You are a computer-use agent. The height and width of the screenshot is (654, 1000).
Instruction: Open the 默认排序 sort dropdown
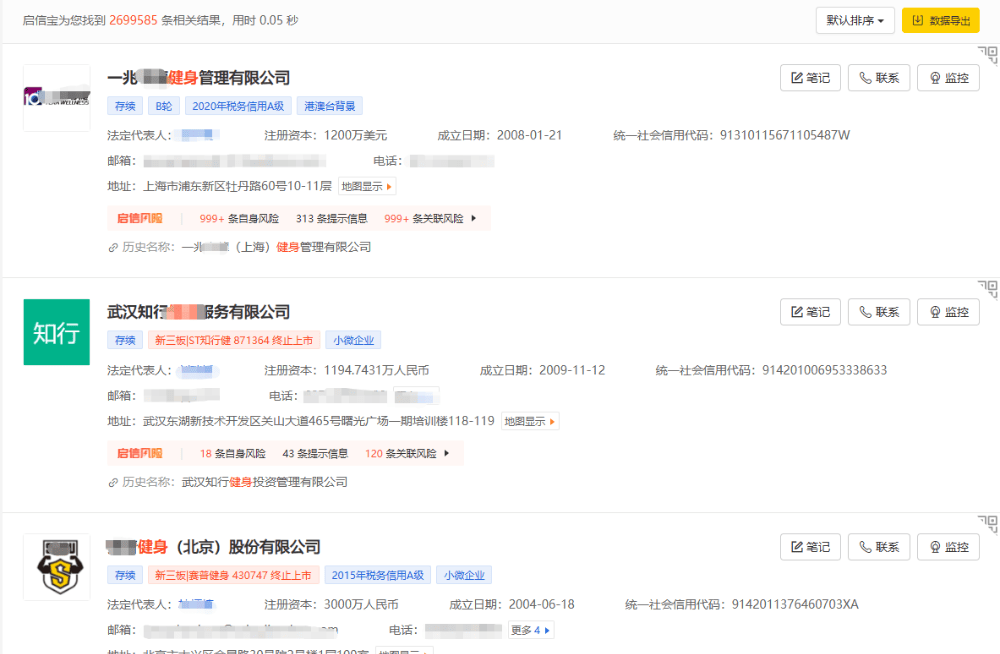(855, 20)
